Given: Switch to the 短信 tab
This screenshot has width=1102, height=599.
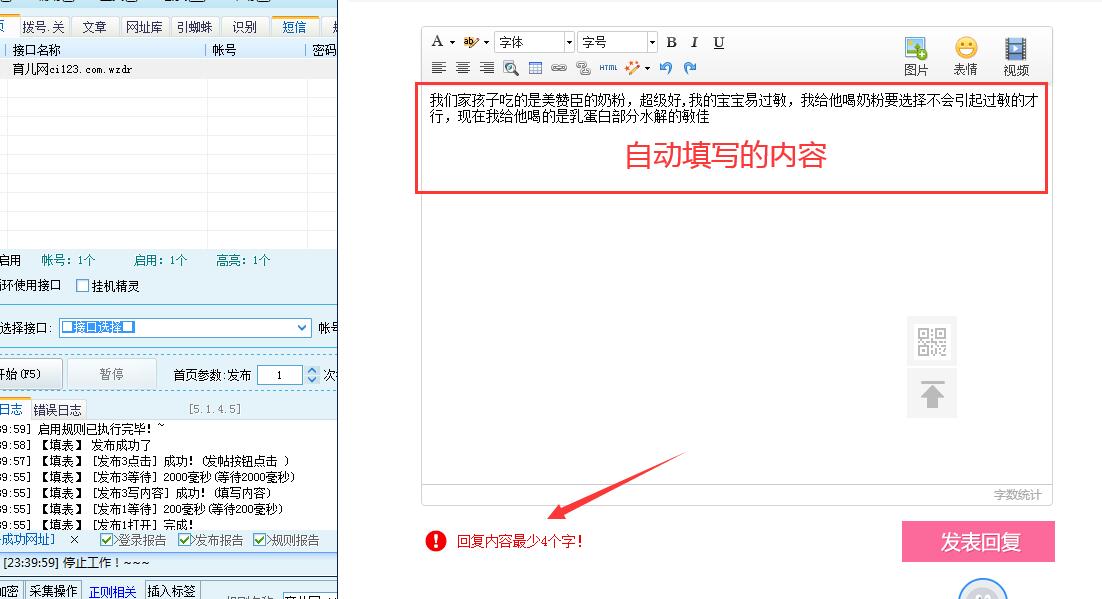Looking at the screenshot, I should tap(295, 26).
